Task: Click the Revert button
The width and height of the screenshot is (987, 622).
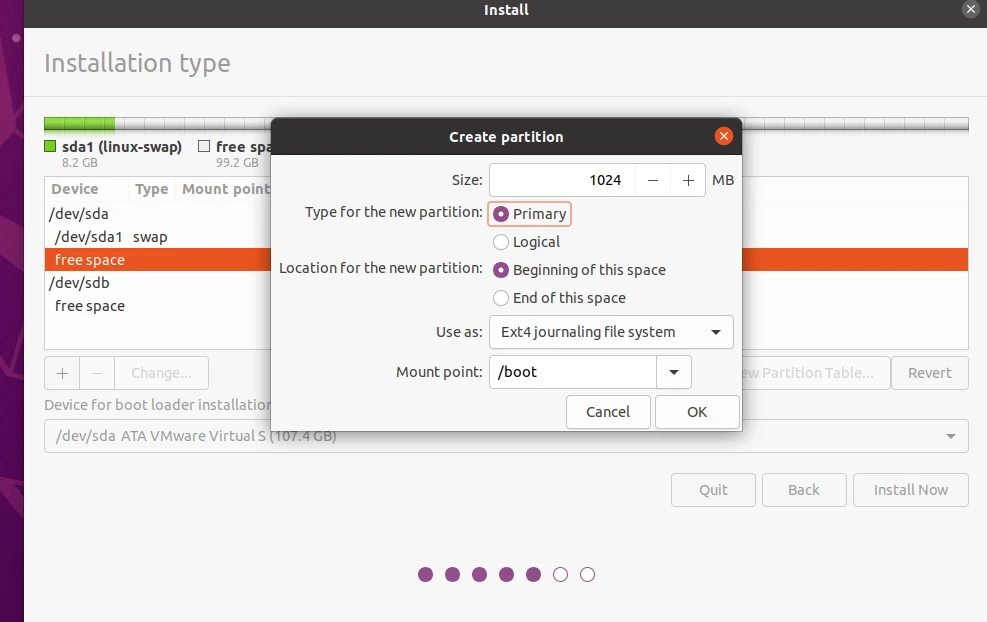Action: [x=929, y=373]
